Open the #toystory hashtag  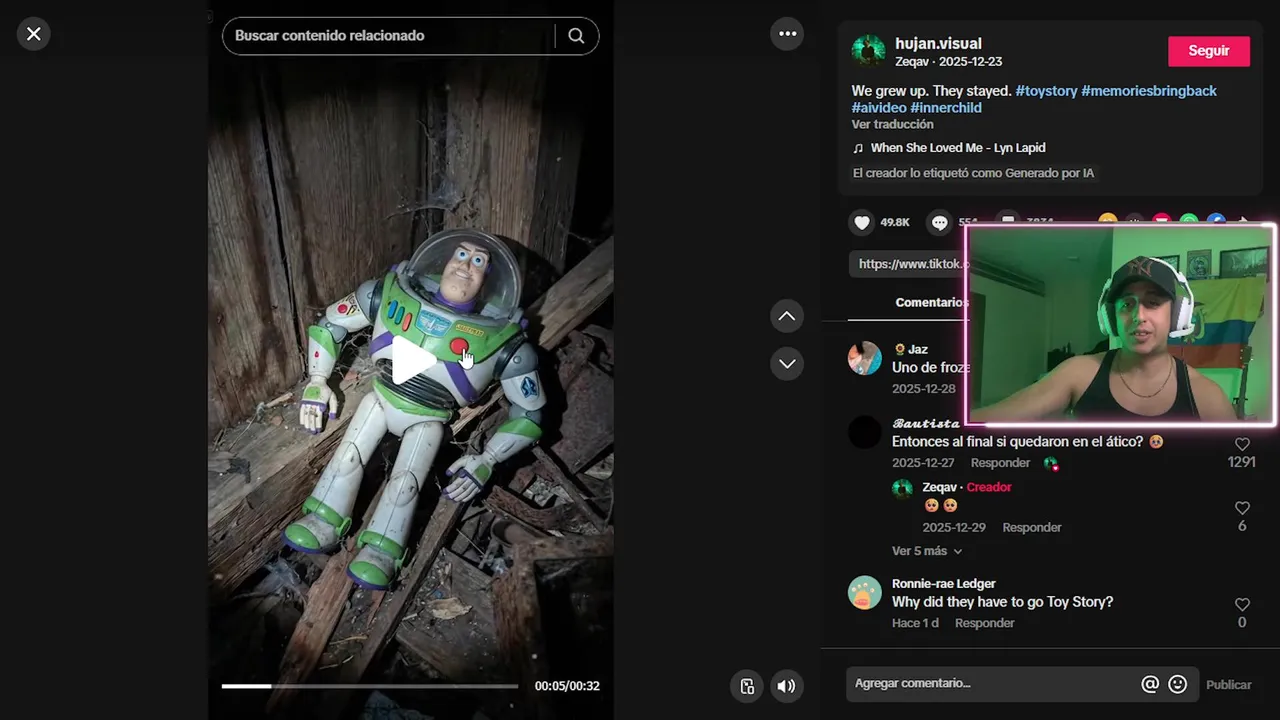1046,91
